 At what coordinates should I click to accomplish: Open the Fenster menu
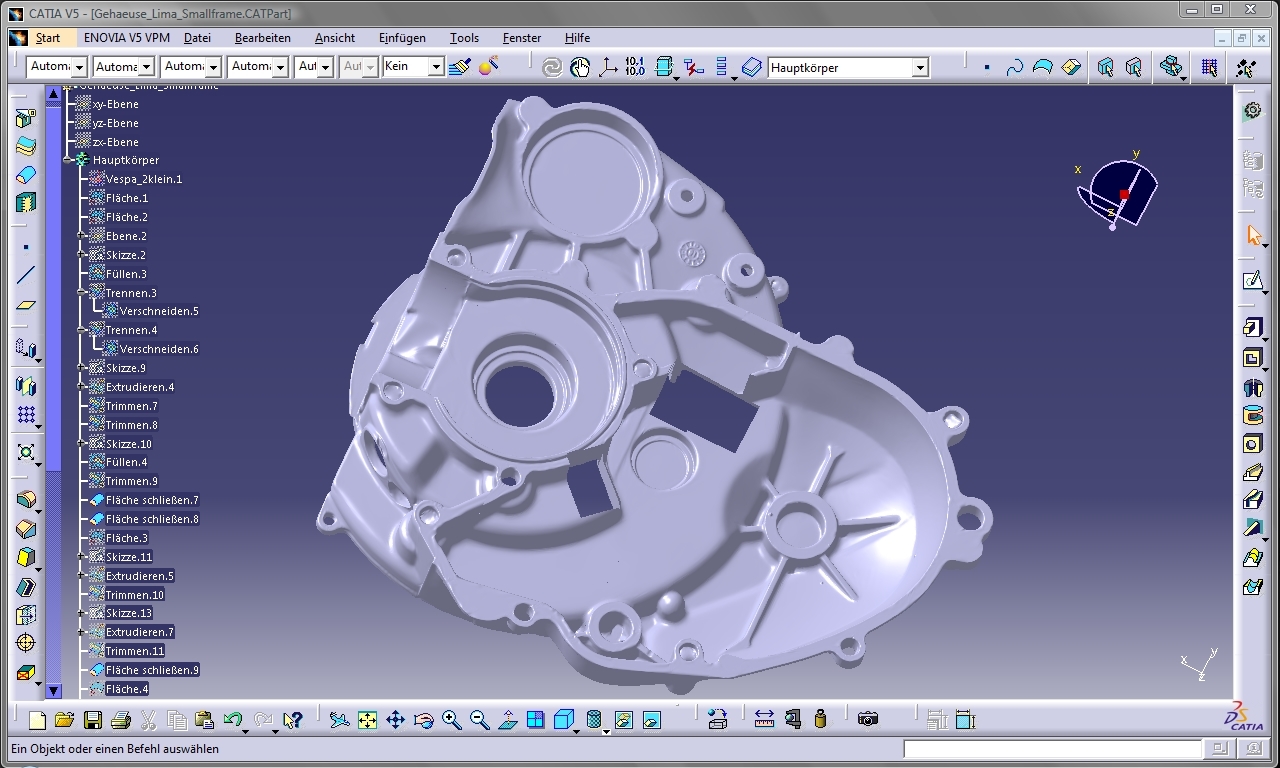tap(522, 38)
